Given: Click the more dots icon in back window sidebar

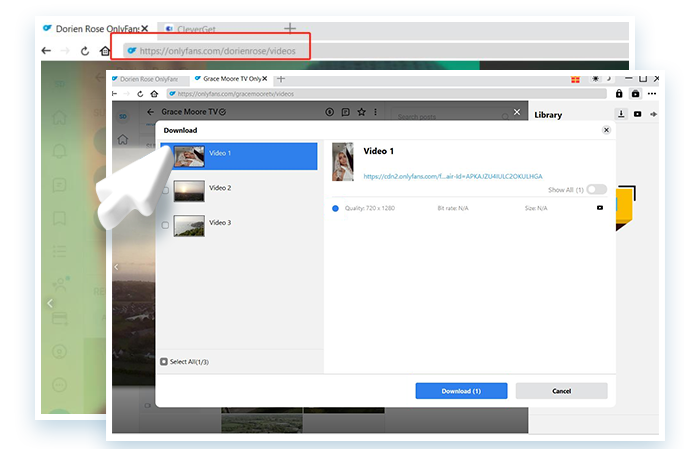Looking at the screenshot, I should point(60,385).
